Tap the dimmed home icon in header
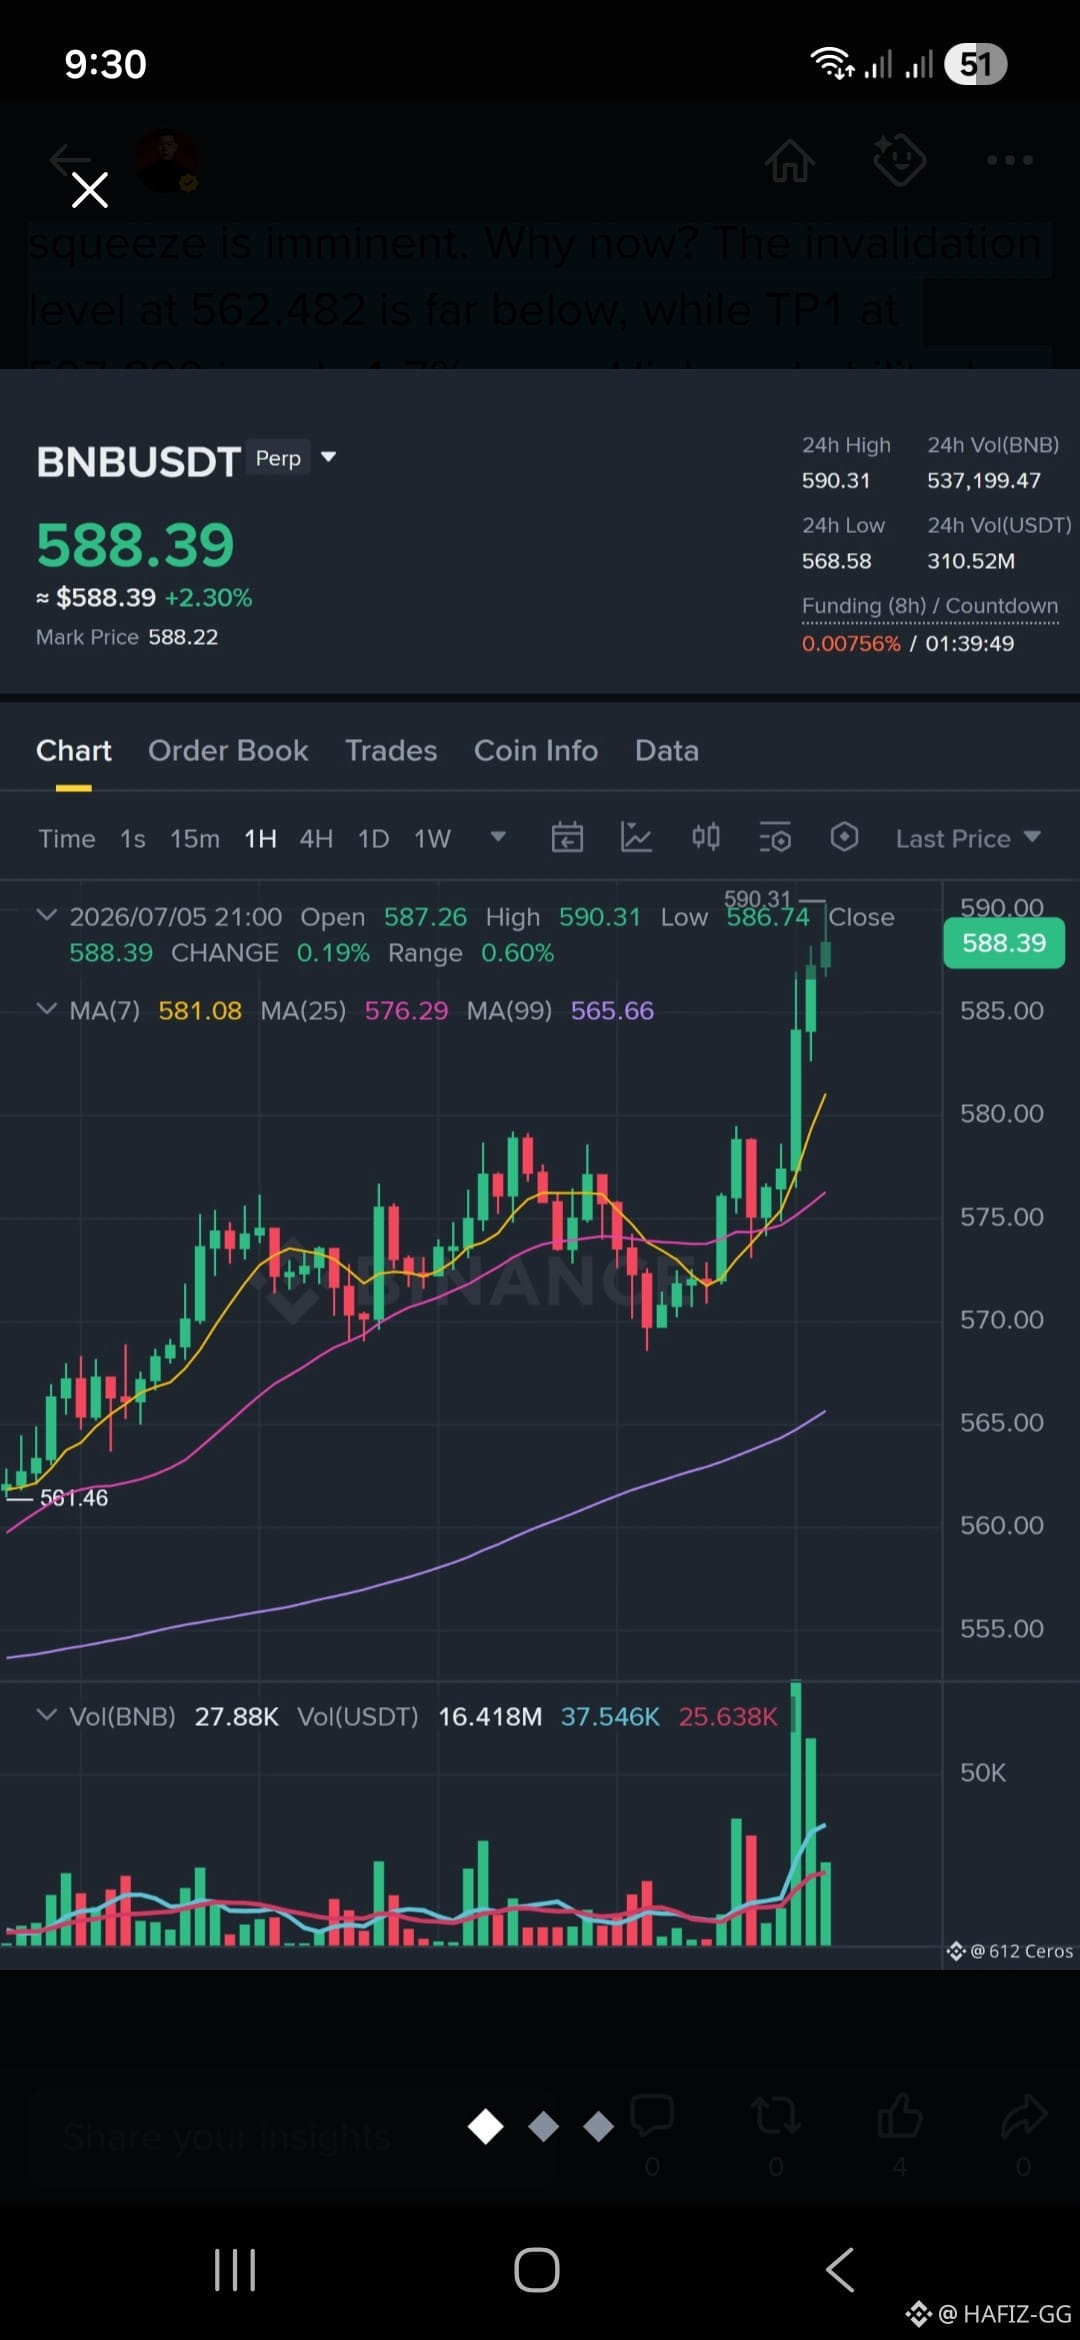This screenshot has height=2340, width=1080. click(790, 160)
